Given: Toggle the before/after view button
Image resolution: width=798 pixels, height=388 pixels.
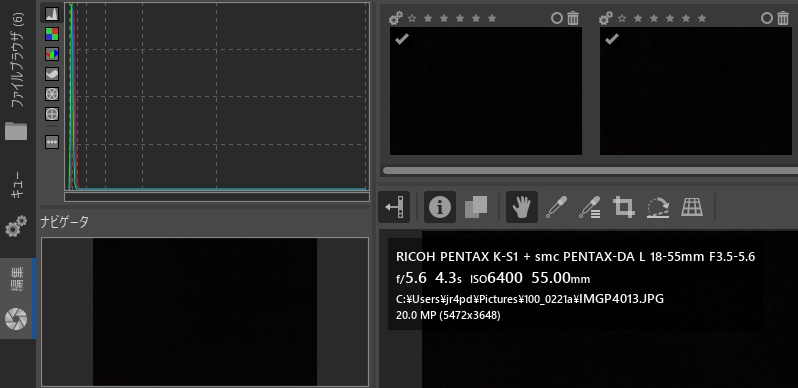Looking at the screenshot, I should click(x=476, y=207).
